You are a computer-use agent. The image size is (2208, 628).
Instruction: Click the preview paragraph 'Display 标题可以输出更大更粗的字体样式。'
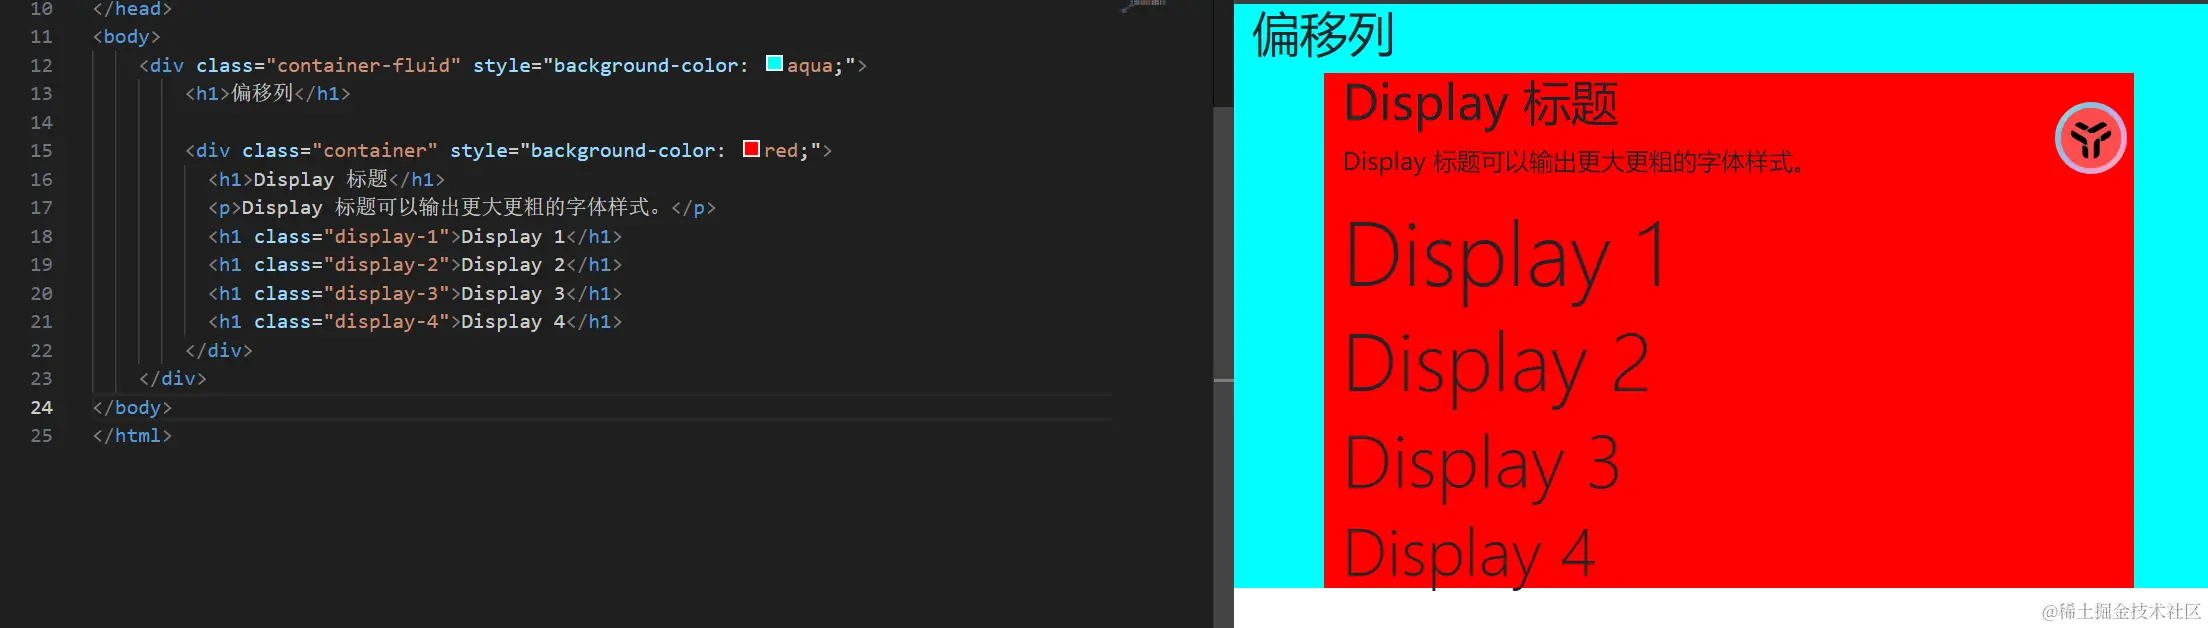tap(1574, 162)
